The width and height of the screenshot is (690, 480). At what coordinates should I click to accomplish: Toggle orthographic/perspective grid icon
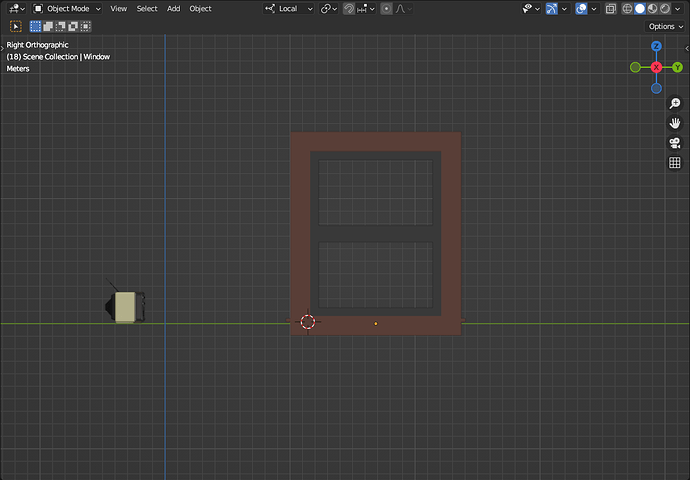pos(675,163)
